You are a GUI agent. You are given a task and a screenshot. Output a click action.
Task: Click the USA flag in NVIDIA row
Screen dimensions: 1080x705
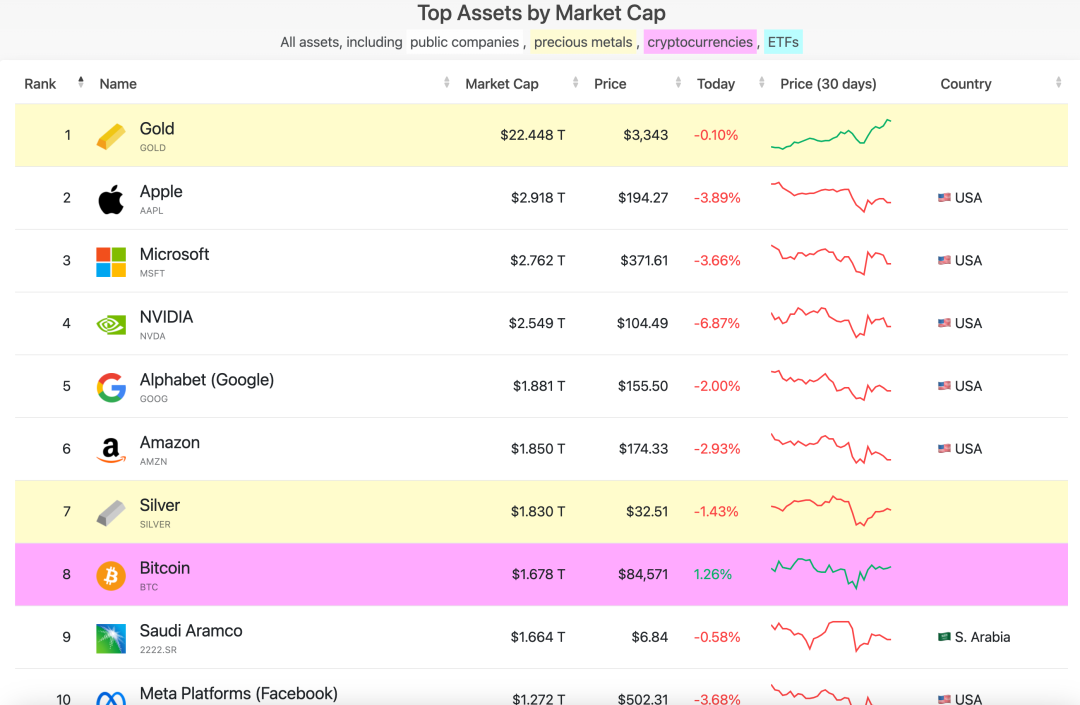(944, 323)
